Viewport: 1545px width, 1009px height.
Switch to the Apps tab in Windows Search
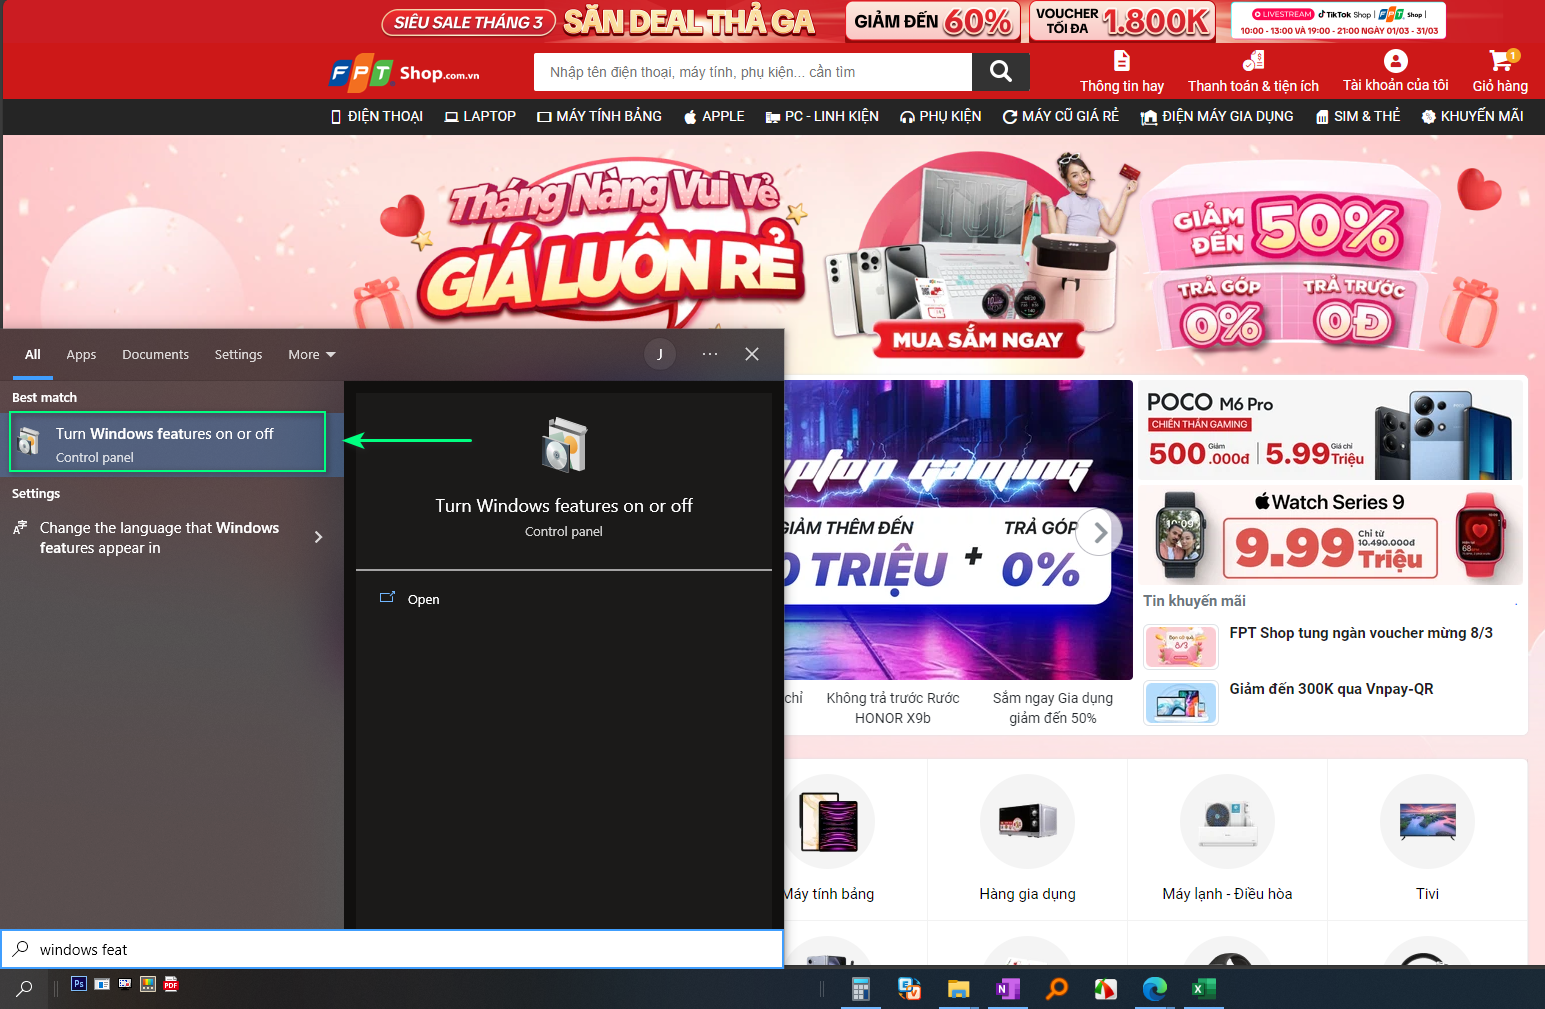(81, 354)
